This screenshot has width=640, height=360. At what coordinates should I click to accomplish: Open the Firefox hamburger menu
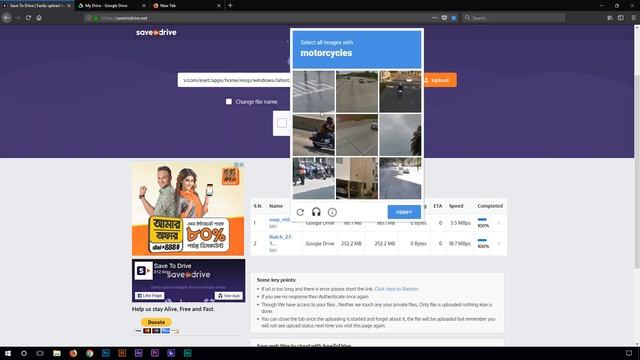[633, 18]
